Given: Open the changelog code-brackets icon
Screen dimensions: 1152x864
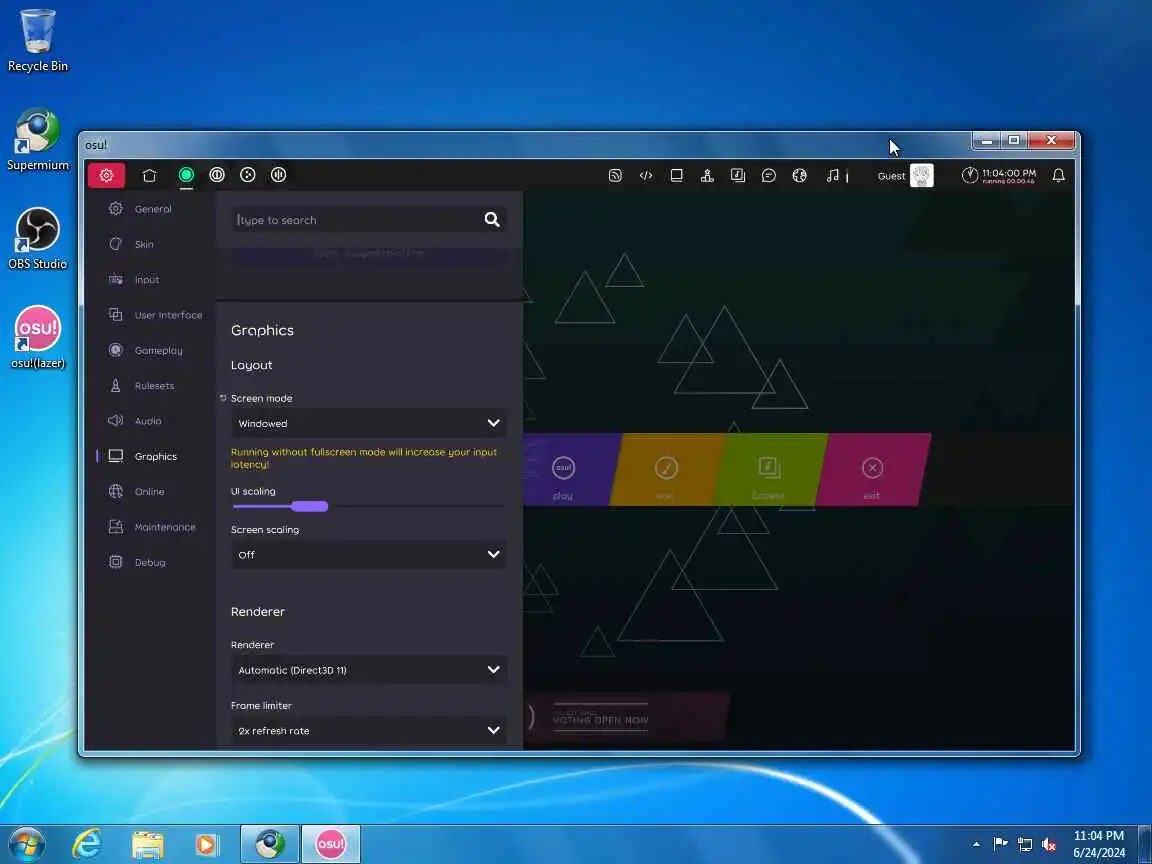Looking at the screenshot, I should point(646,176).
